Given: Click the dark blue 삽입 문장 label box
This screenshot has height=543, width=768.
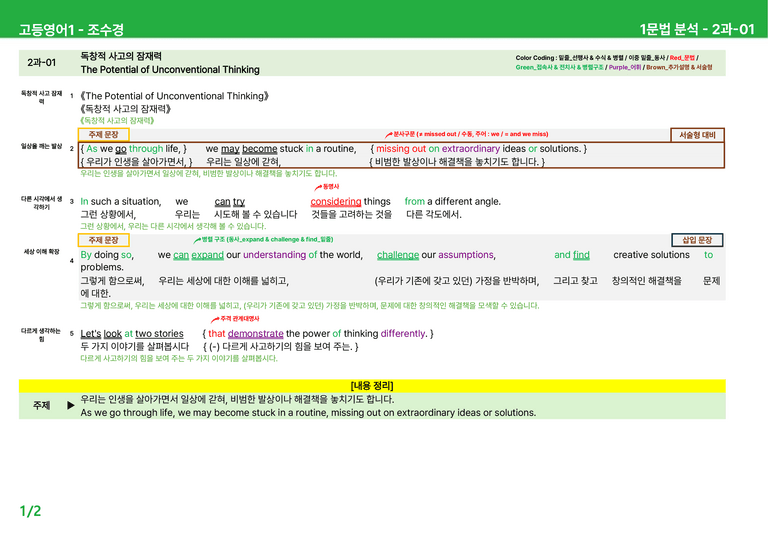Looking at the screenshot, I should coord(697,240).
